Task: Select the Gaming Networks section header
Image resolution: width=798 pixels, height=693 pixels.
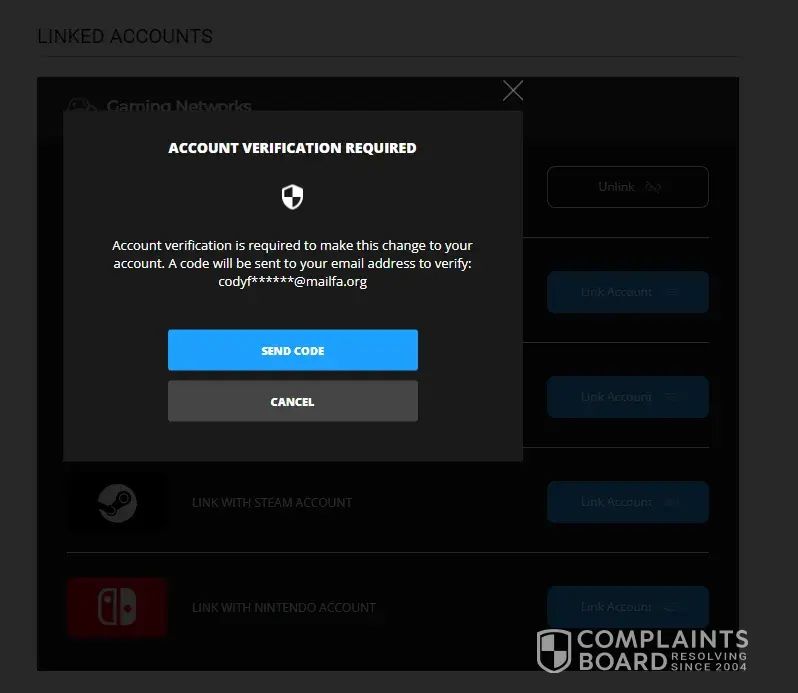Action: pos(179,105)
